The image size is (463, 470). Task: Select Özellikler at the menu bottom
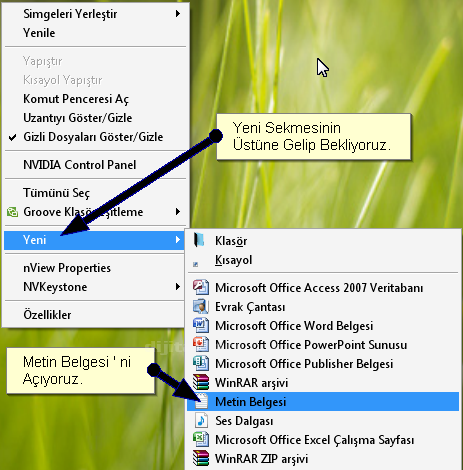47,315
